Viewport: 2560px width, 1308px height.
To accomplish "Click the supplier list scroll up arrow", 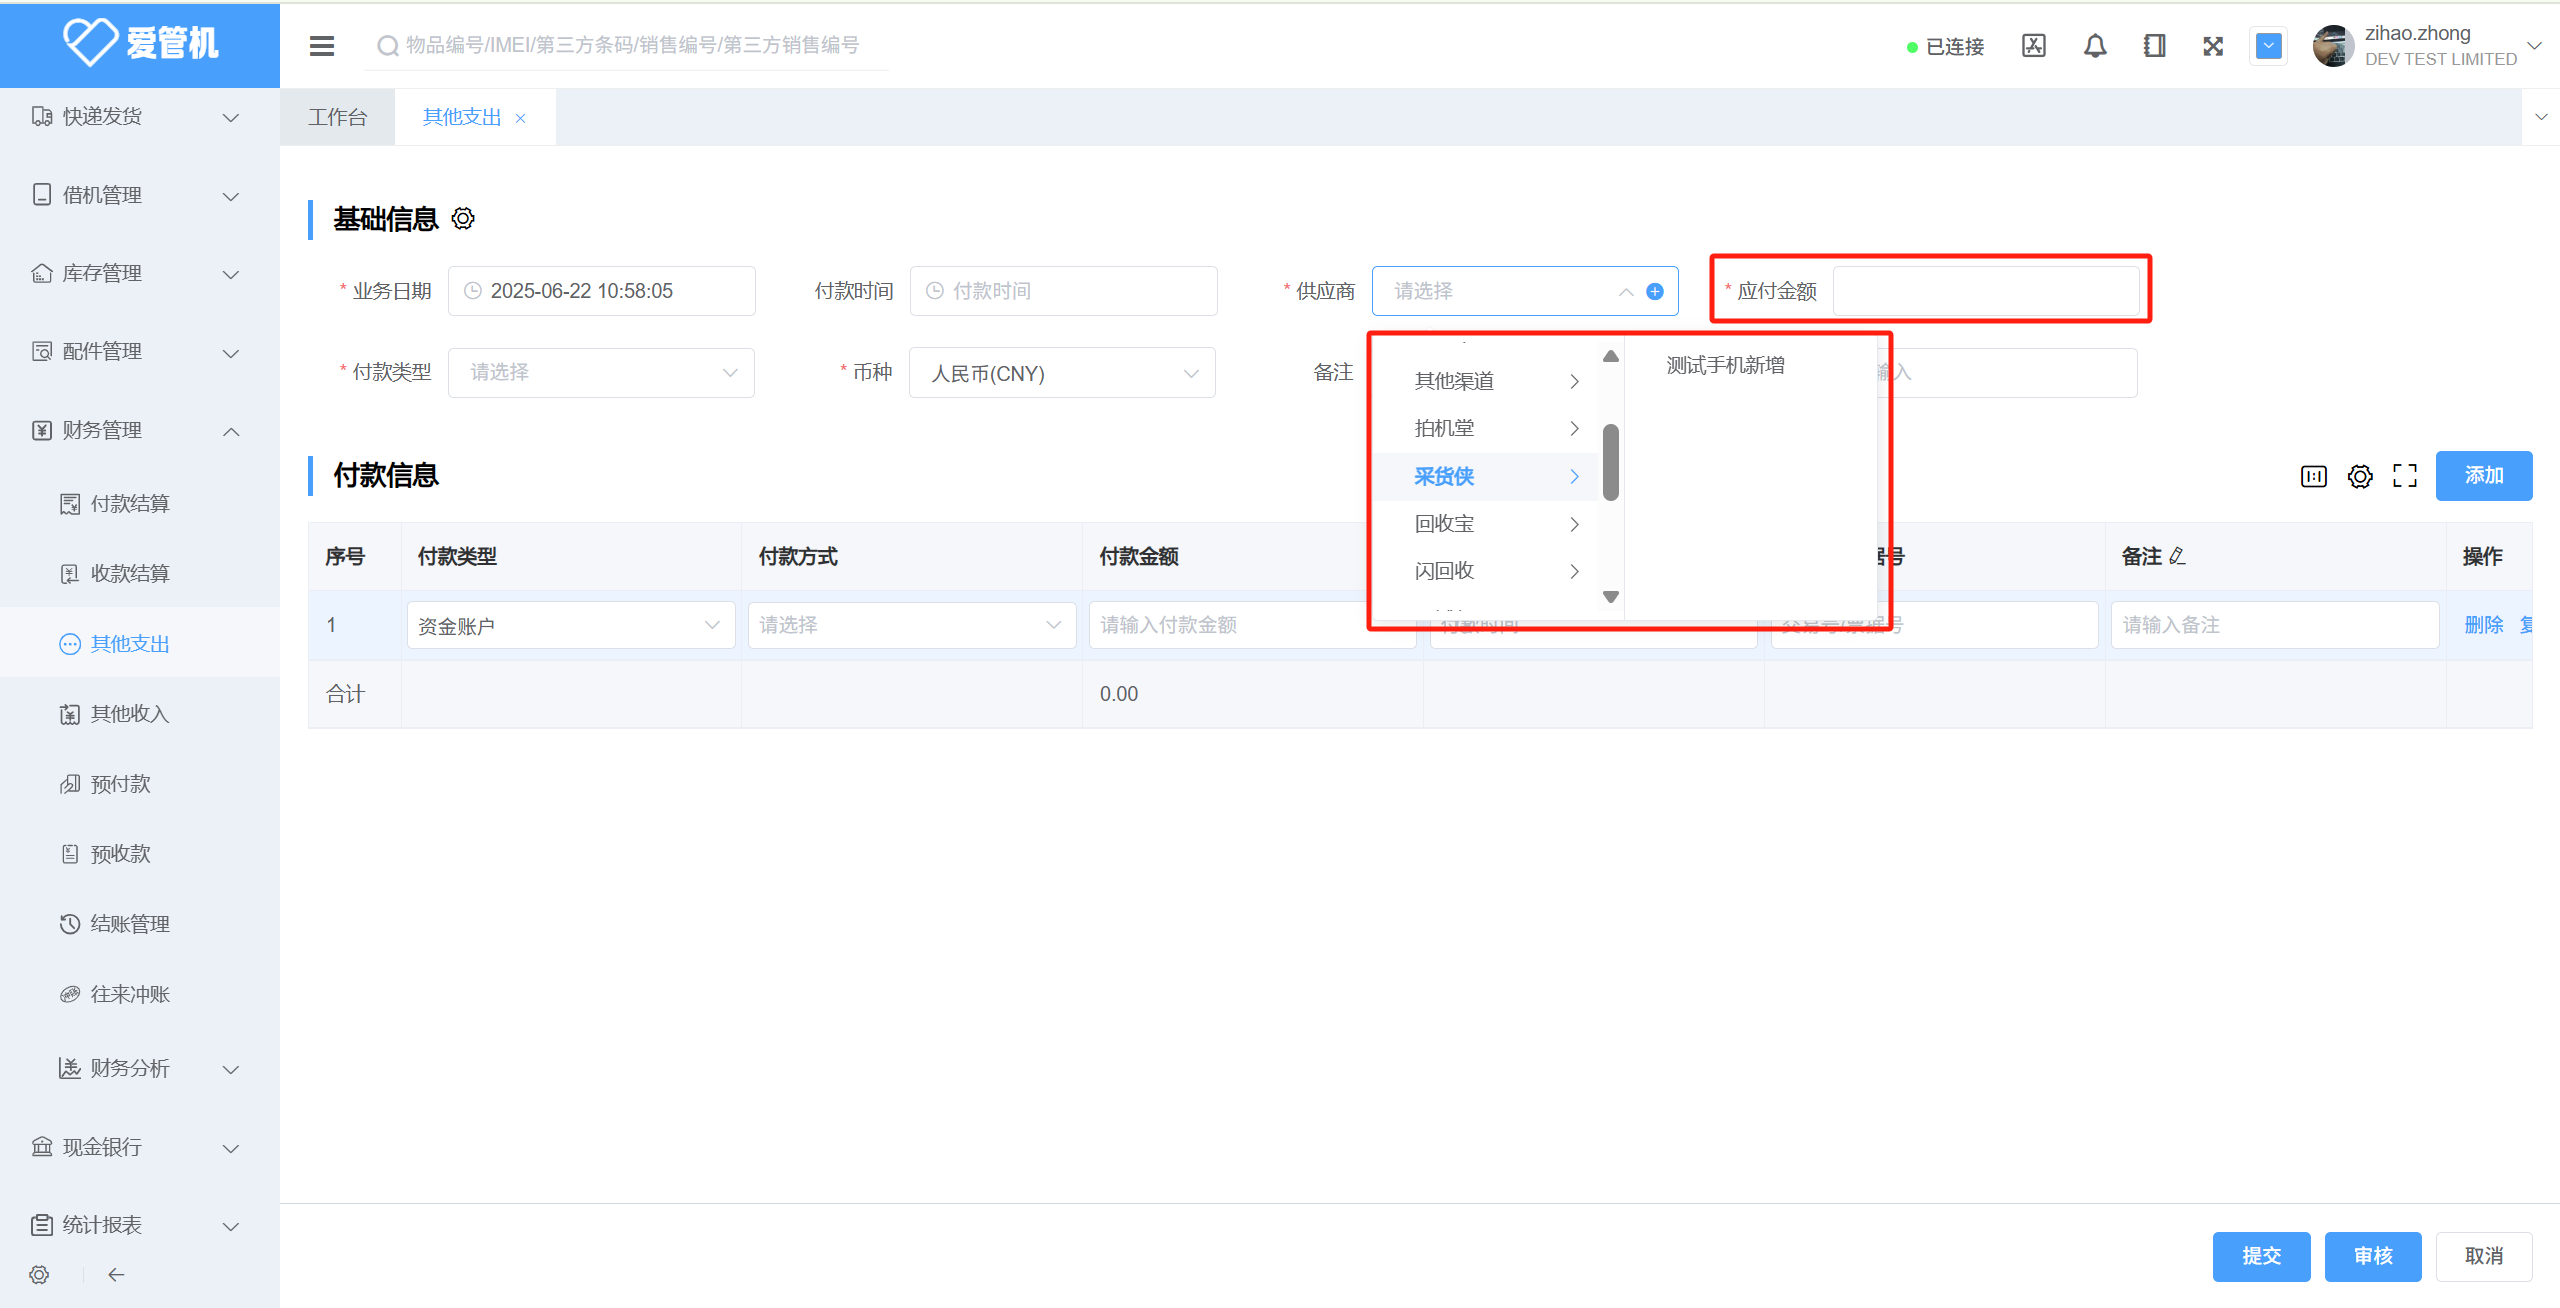I will (1610, 356).
